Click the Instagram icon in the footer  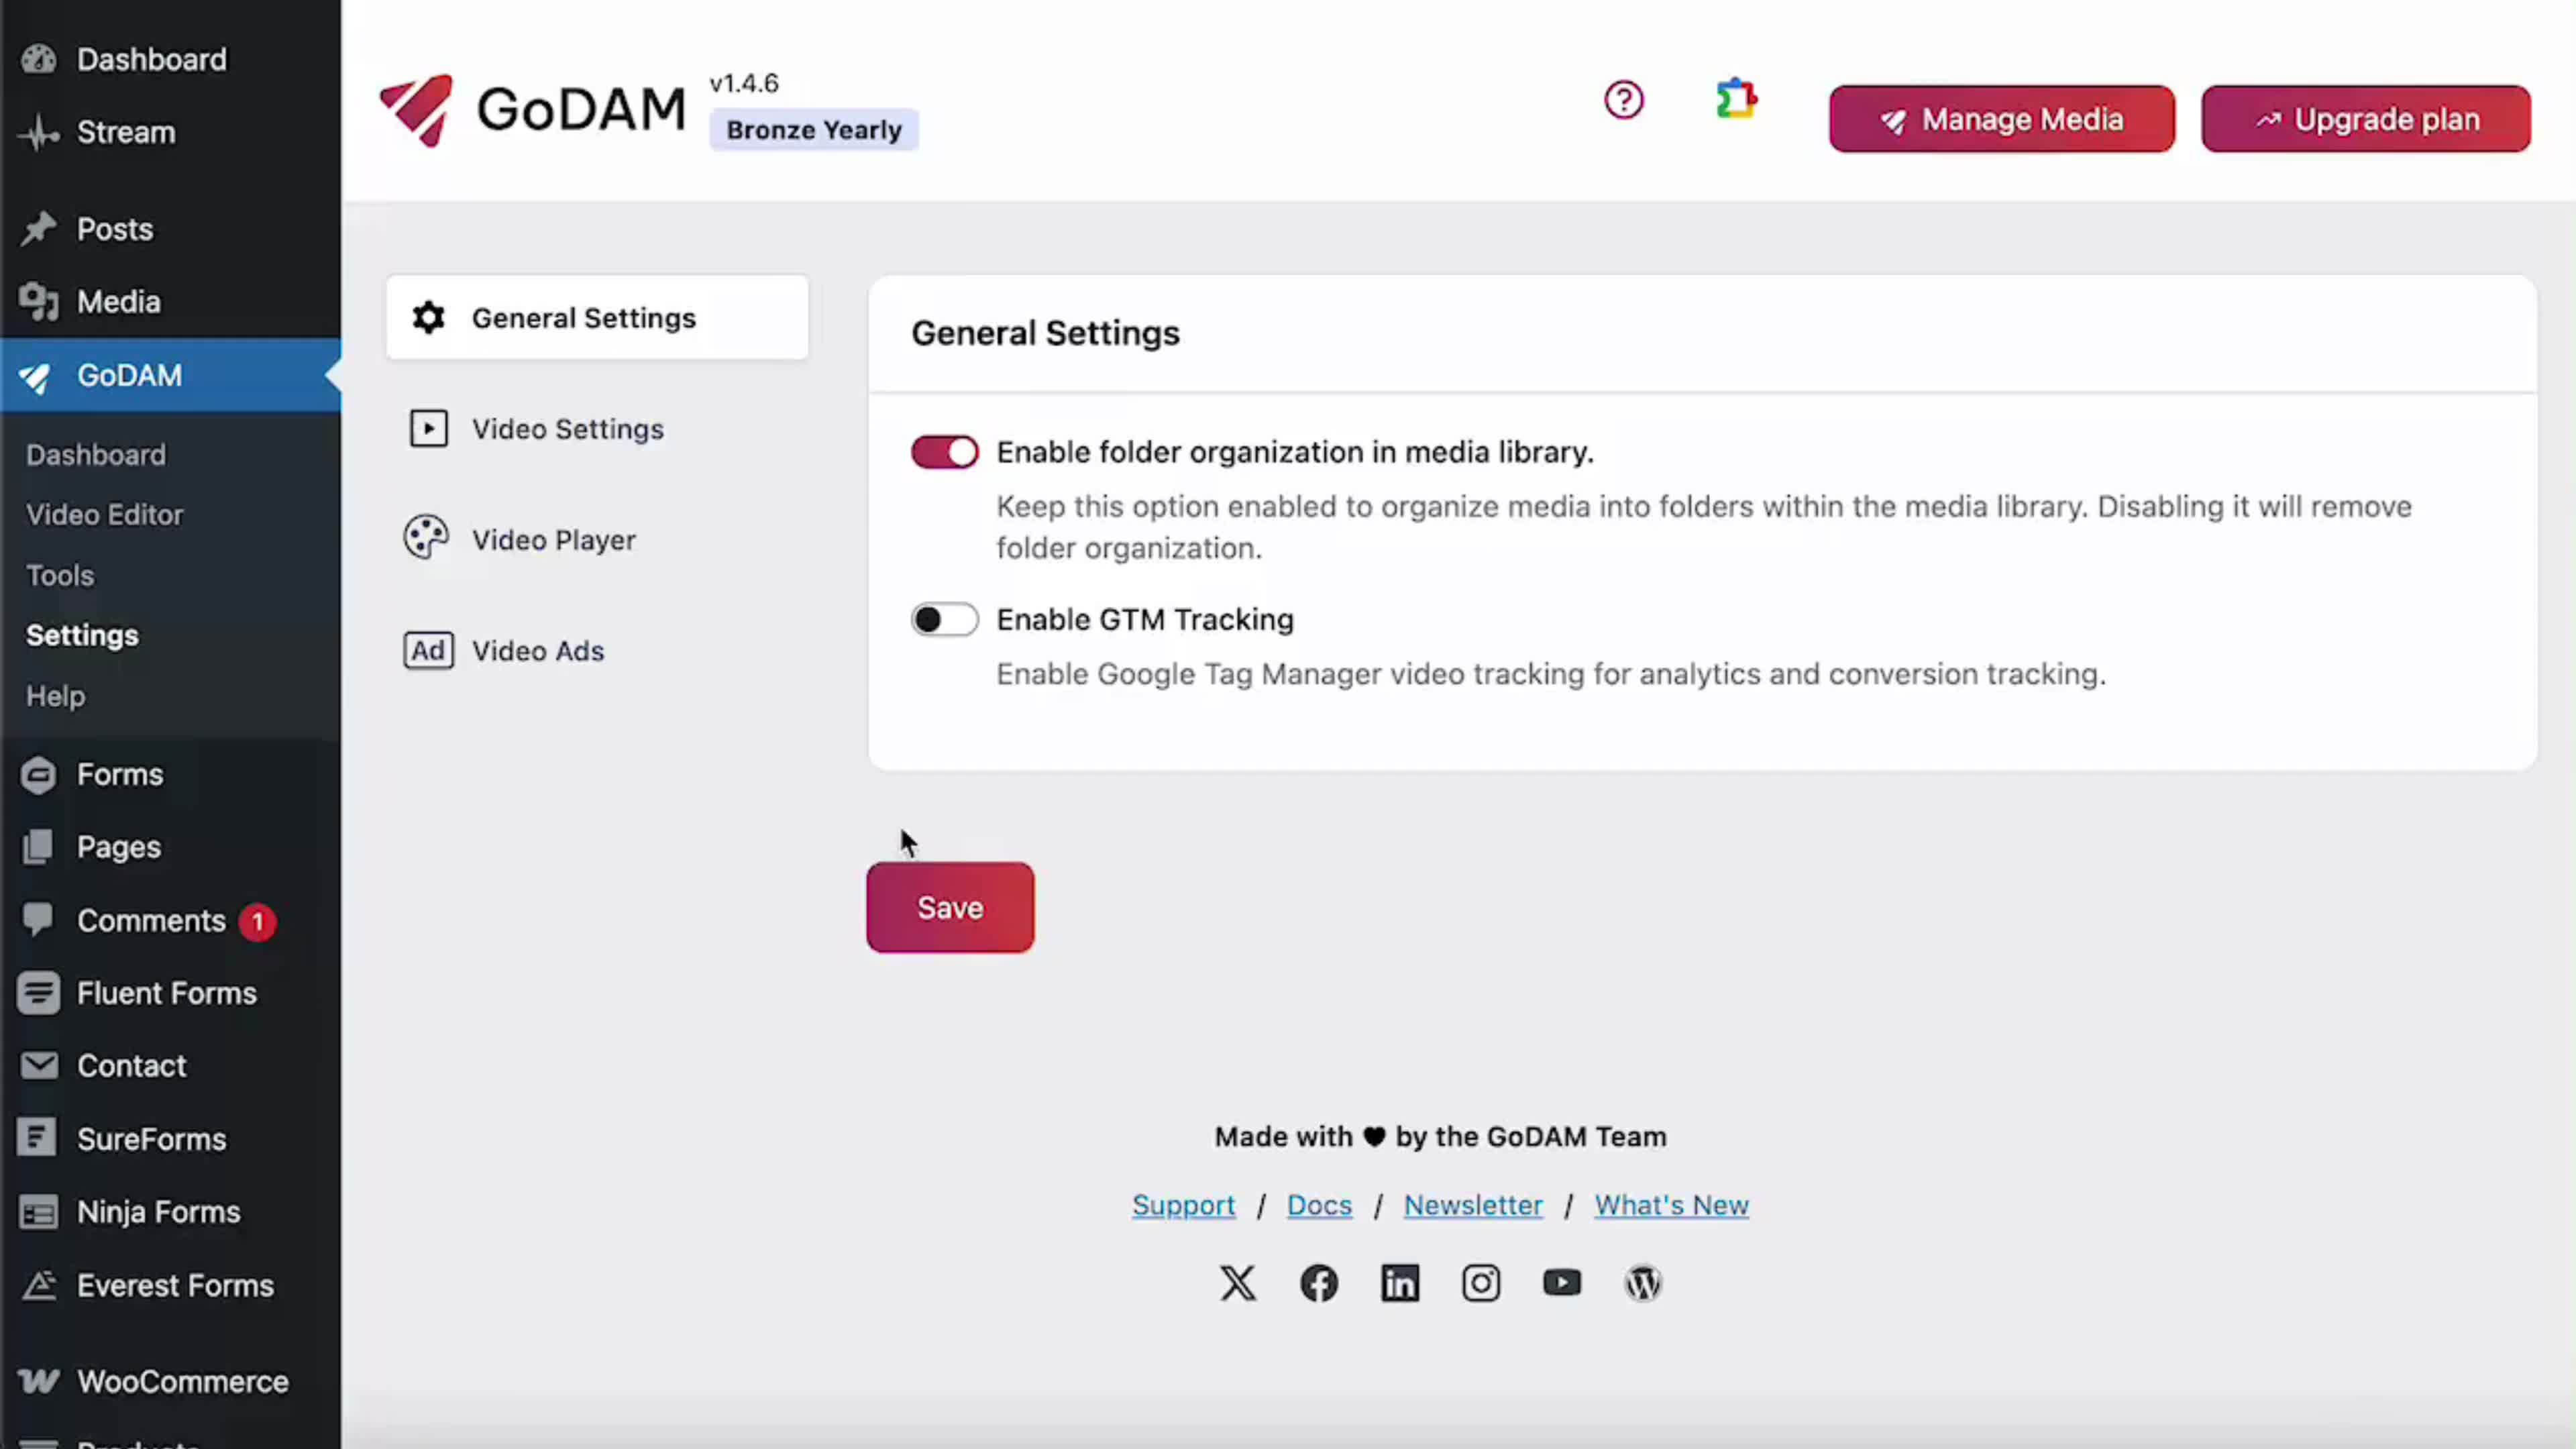coord(1481,1283)
